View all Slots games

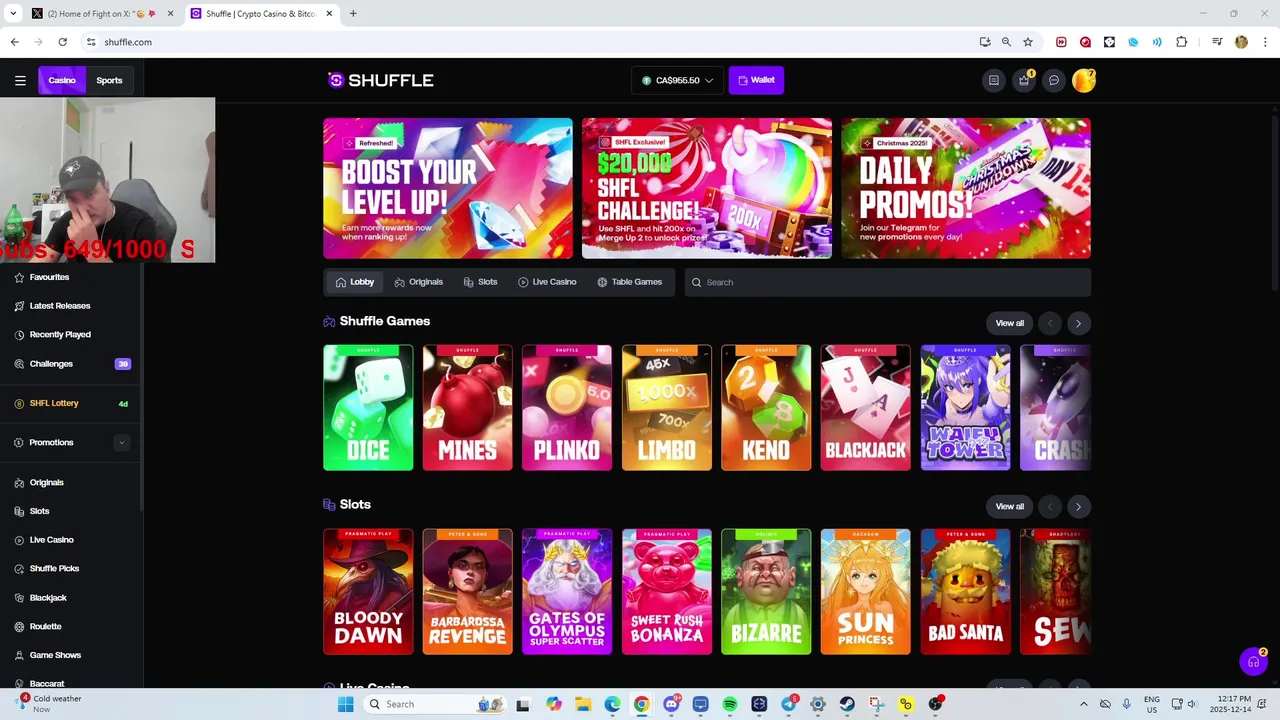[1009, 506]
